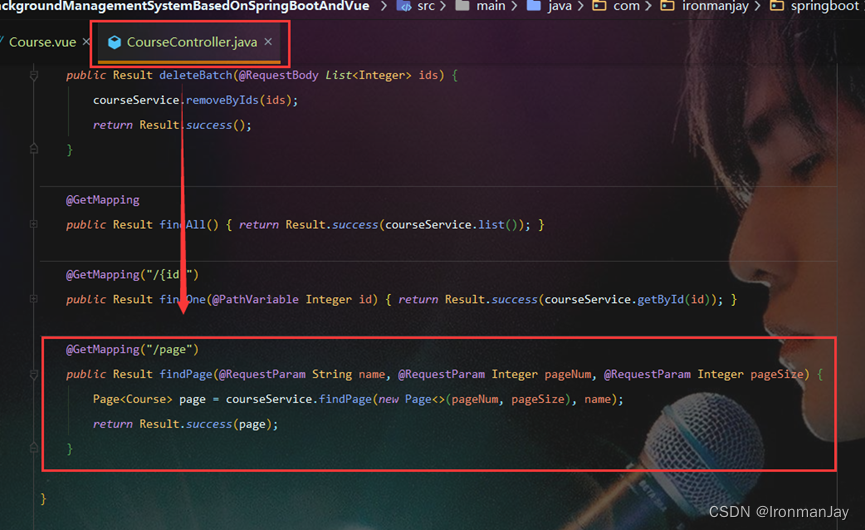Click findPage in the method declaration
This screenshot has height=530, width=865.
point(186,374)
